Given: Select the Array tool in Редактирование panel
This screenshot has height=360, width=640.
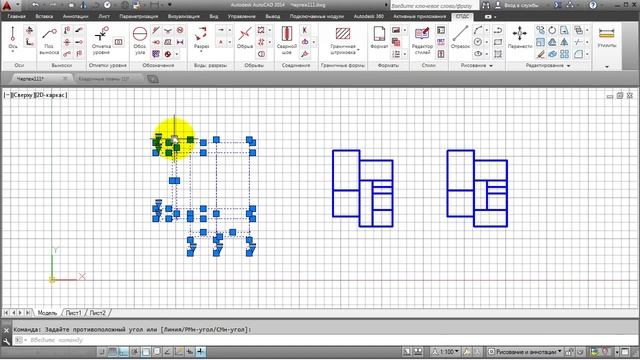Looking at the screenshot, I should 564,54.
